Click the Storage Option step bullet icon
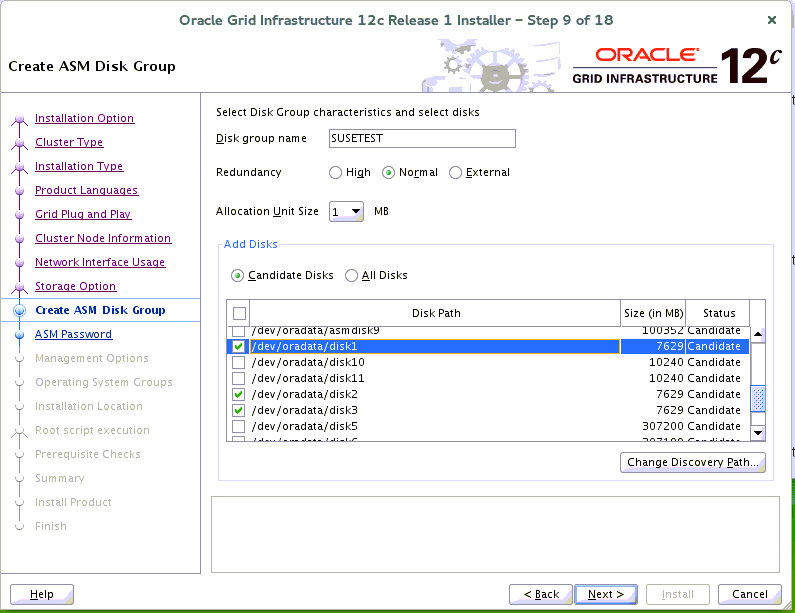 19,287
